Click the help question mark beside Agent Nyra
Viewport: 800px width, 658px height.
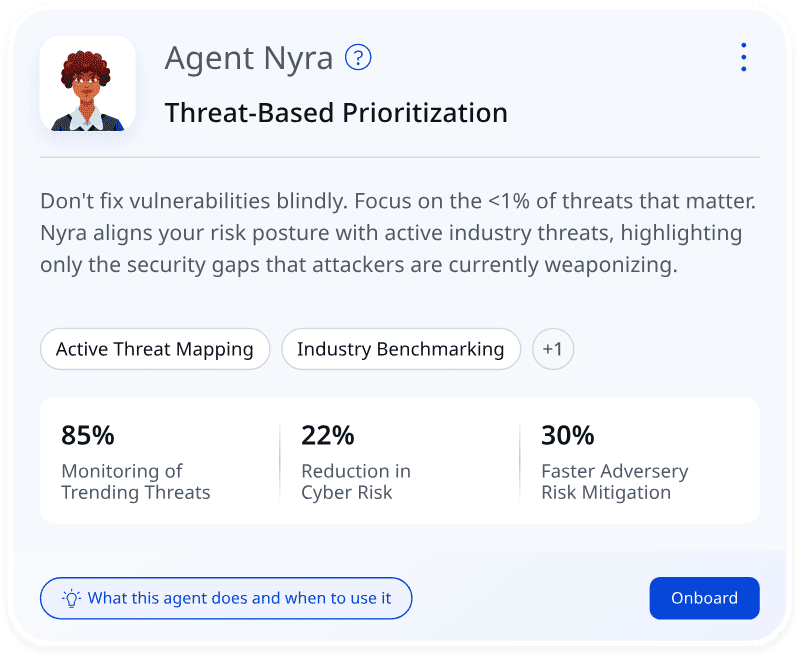[x=358, y=58]
